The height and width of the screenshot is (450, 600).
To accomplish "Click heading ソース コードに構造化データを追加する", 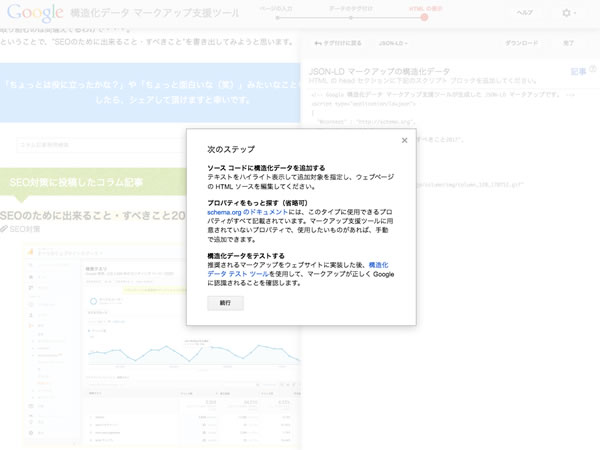I will click(x=266, y=168).
